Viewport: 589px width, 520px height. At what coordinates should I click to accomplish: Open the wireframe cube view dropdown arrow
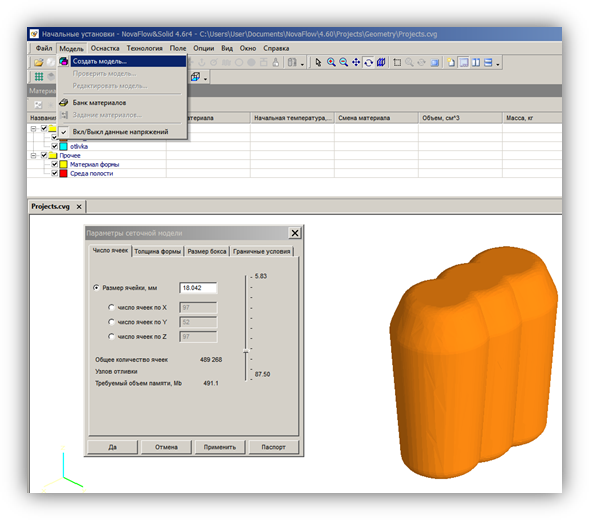(x=205, y=79)
